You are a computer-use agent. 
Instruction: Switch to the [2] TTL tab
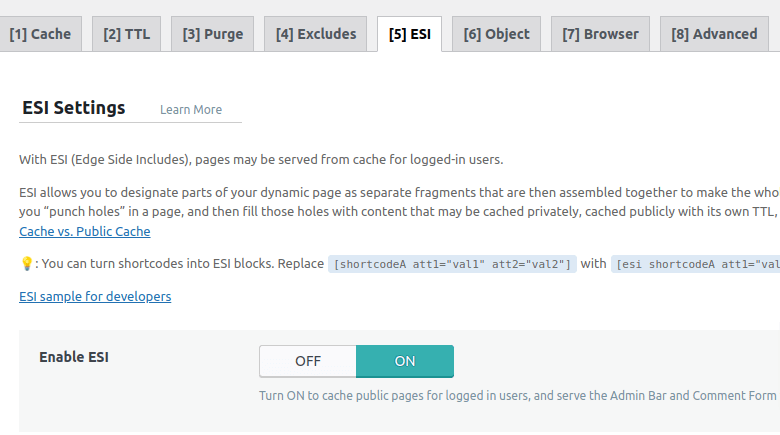coord(126,34)
